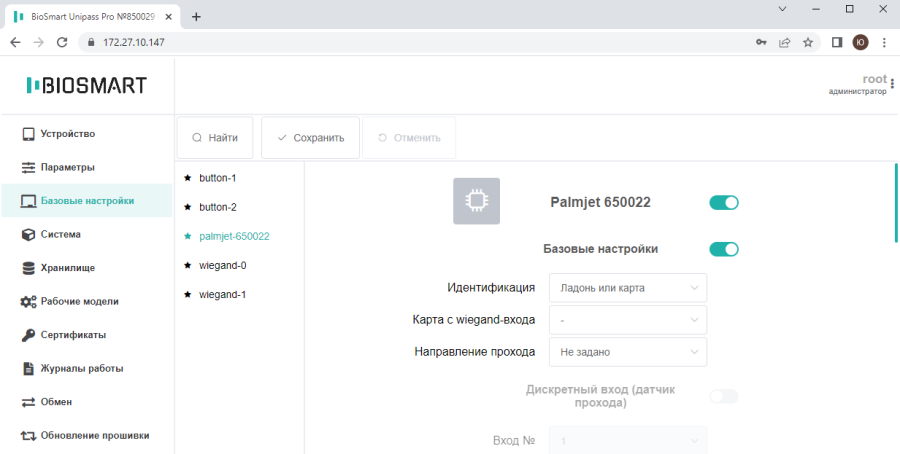Click the Chrome profile avatar

[860, 42]
